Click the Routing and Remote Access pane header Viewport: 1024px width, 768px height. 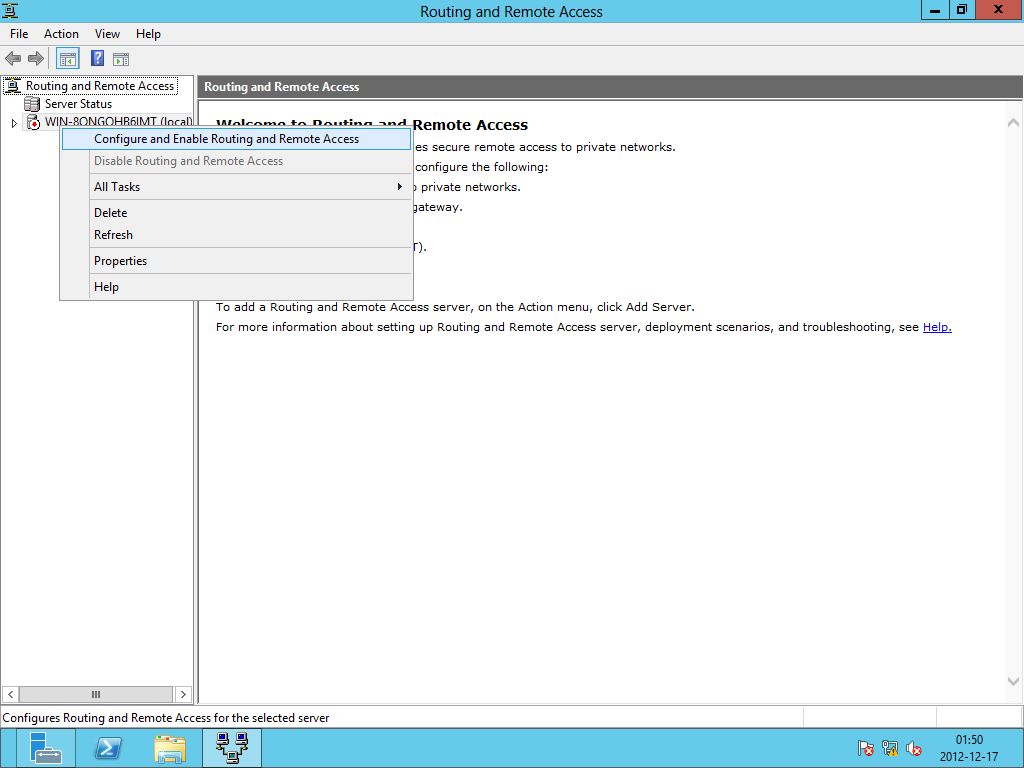coord(610,87)
